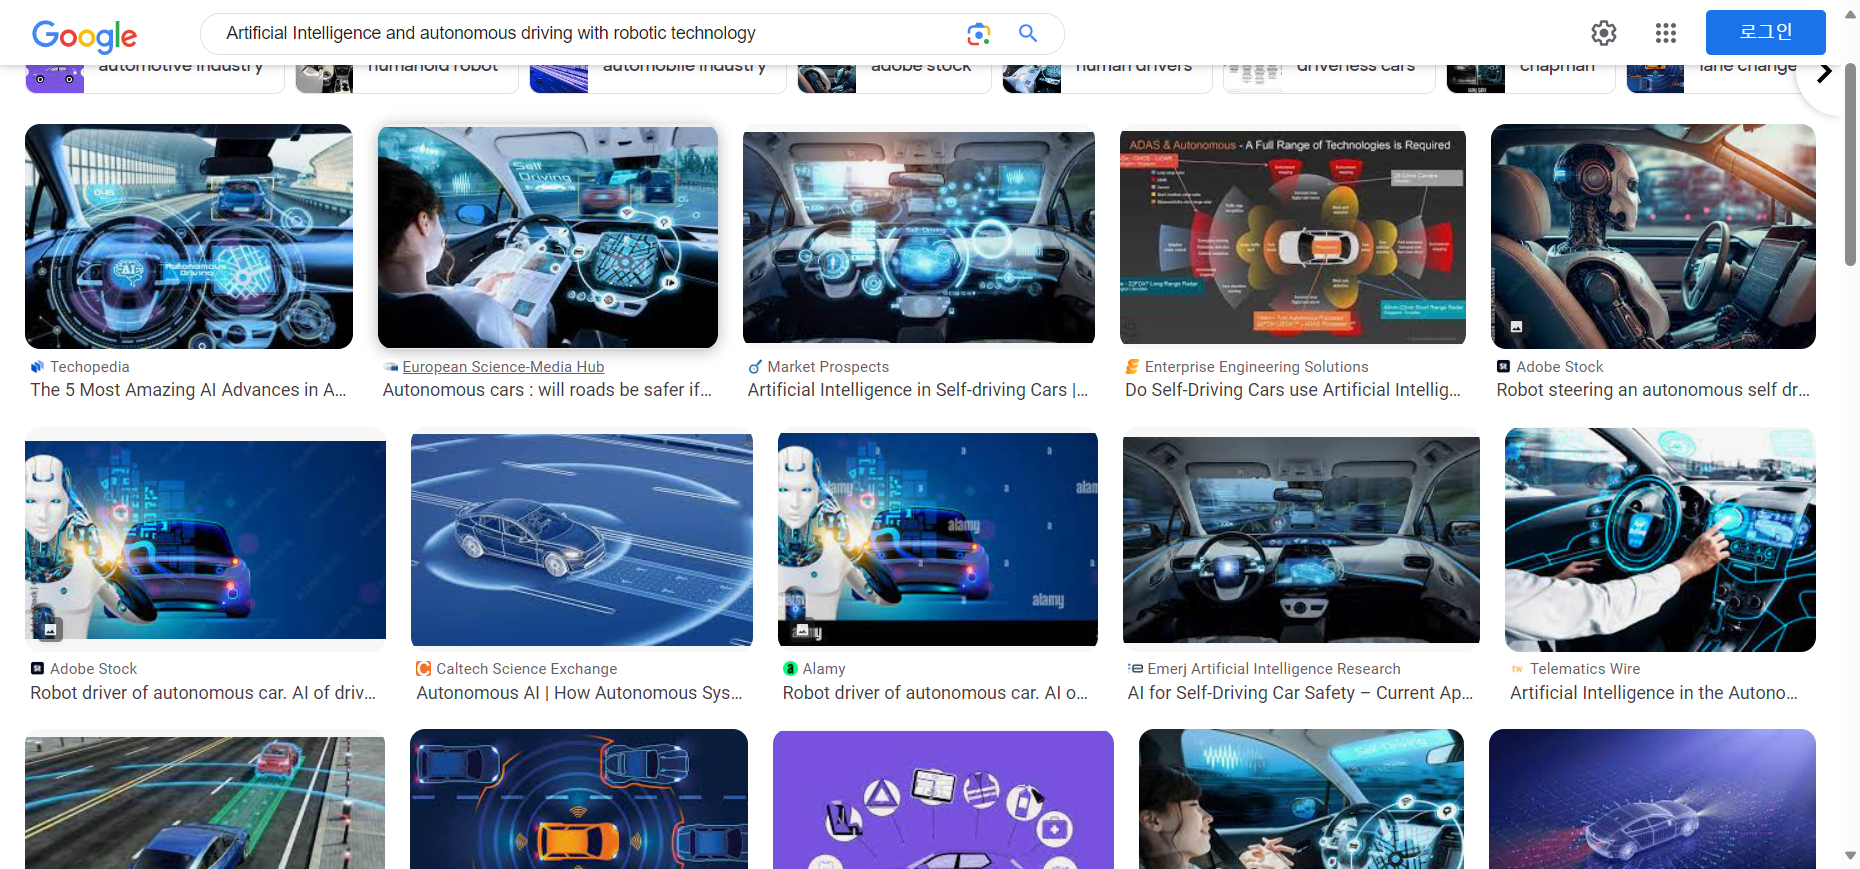Open the Market Prospects cockpit image
1860x869 pixels.
(919, 237)
